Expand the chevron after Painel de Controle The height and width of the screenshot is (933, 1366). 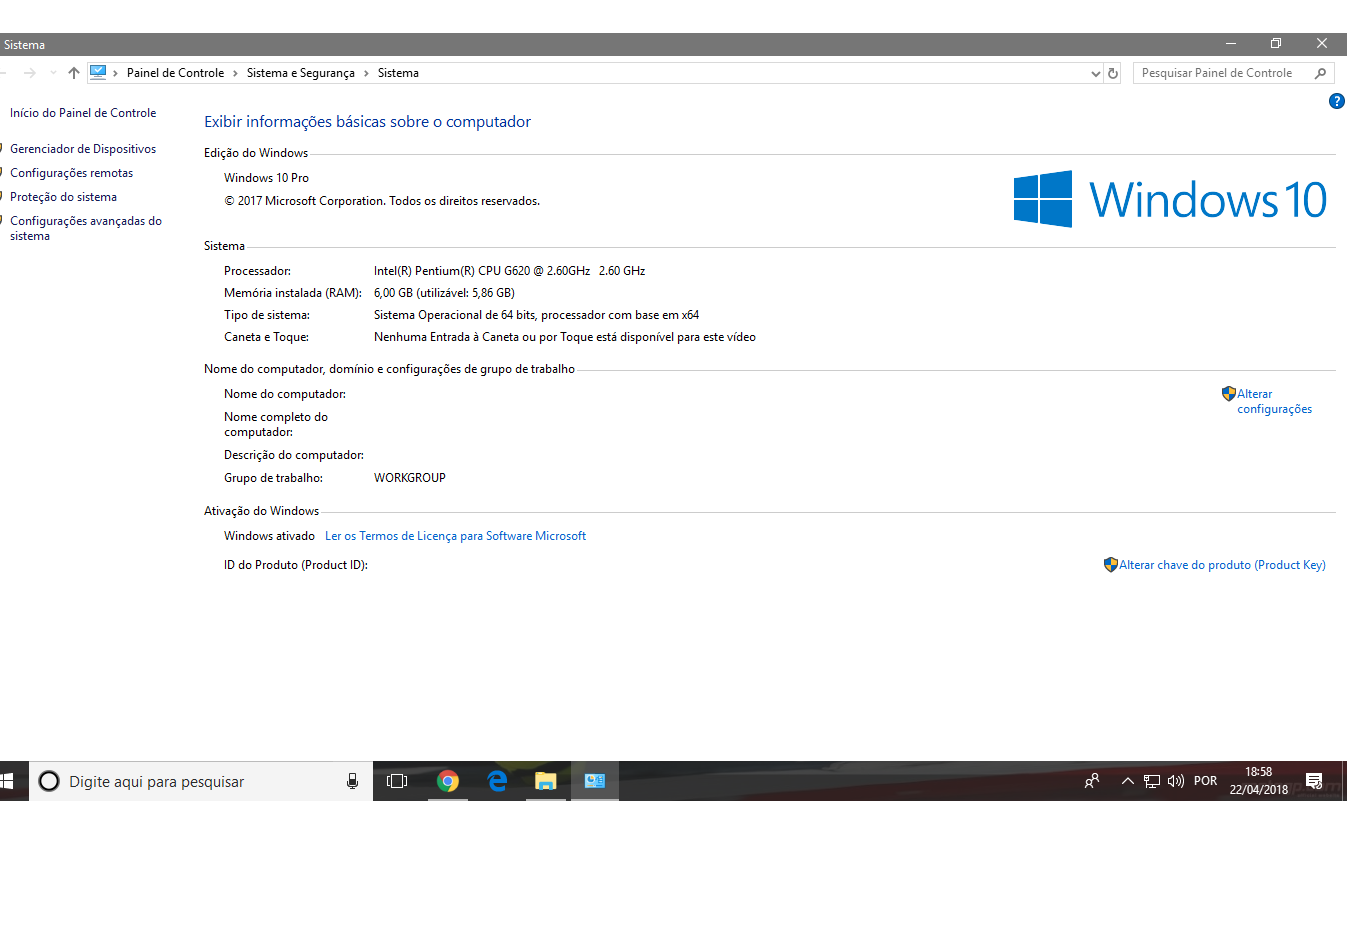coord(236,73)
